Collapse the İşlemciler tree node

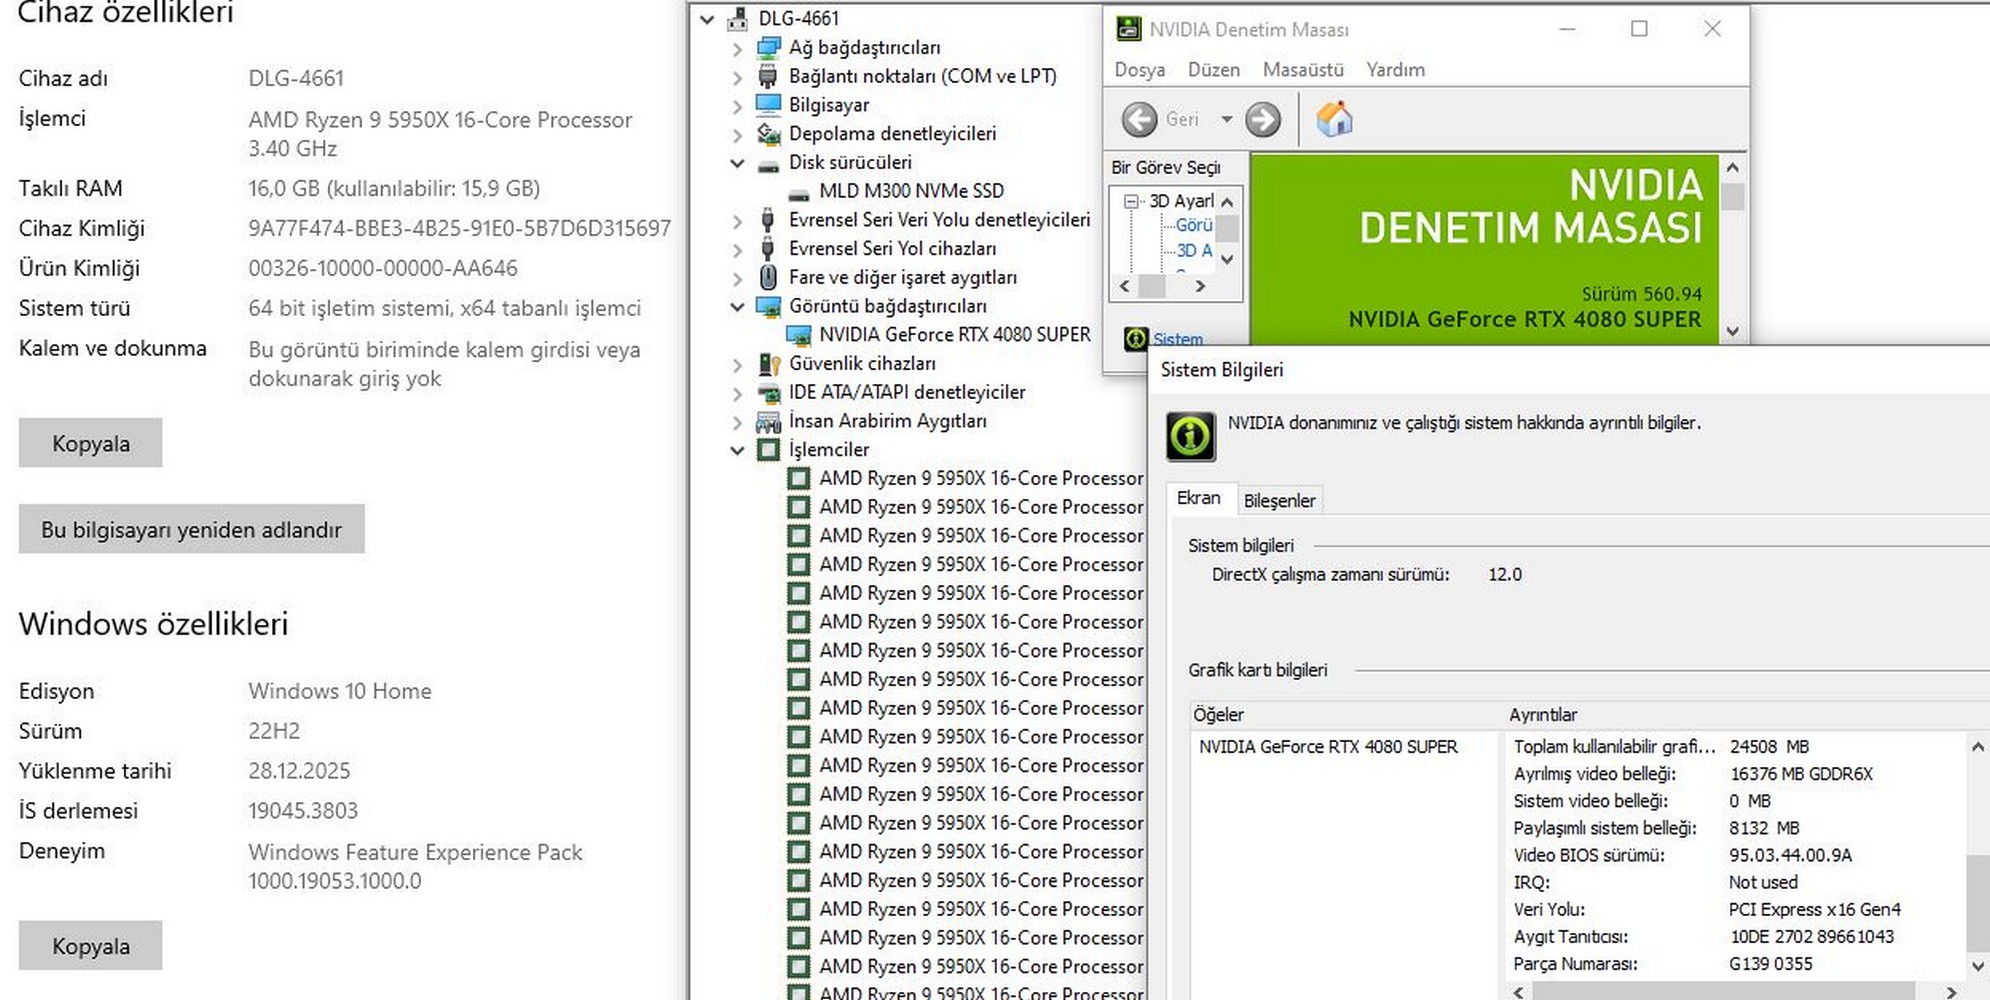(x=737, y=450)
